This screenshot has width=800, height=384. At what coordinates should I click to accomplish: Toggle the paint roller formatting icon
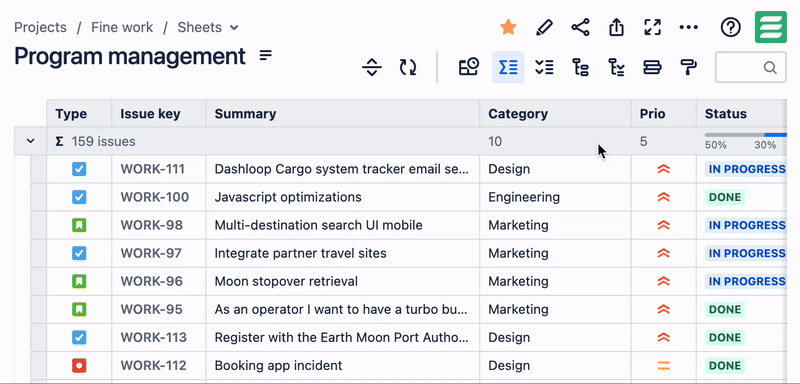689,67
